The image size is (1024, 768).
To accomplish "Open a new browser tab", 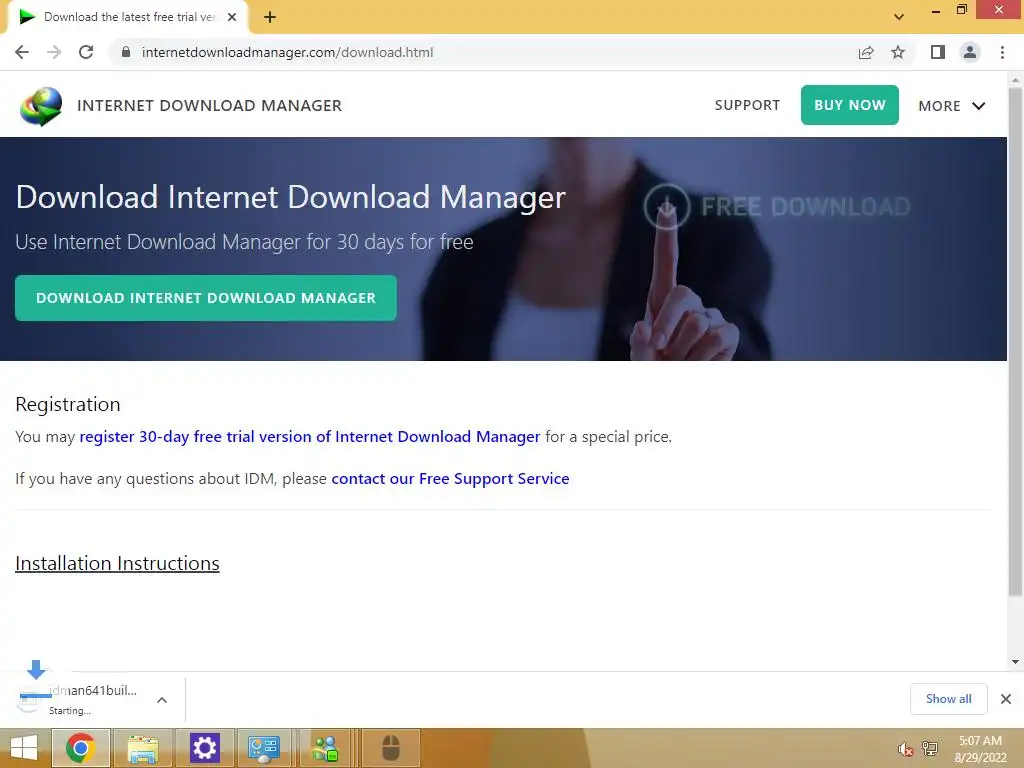I will [270, 17].
